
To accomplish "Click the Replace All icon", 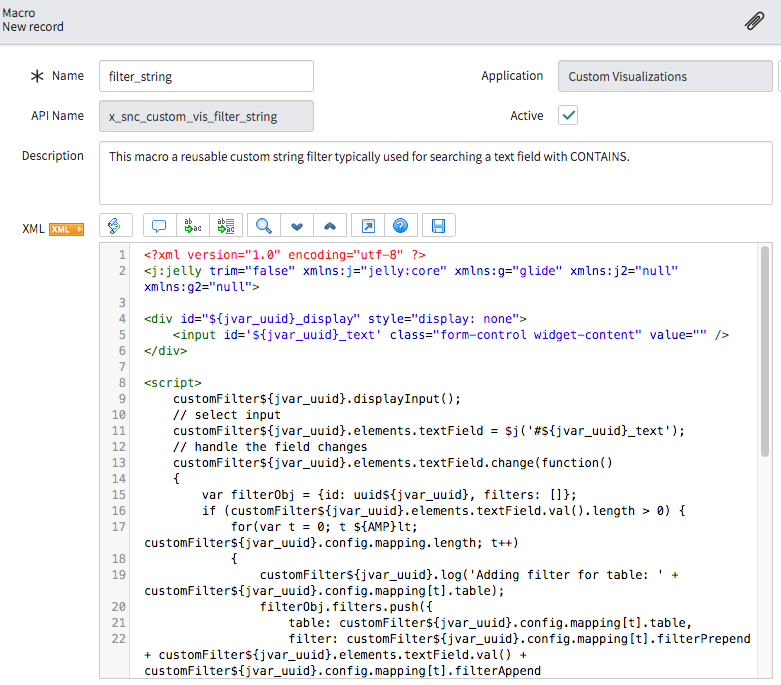I will 225,225.
